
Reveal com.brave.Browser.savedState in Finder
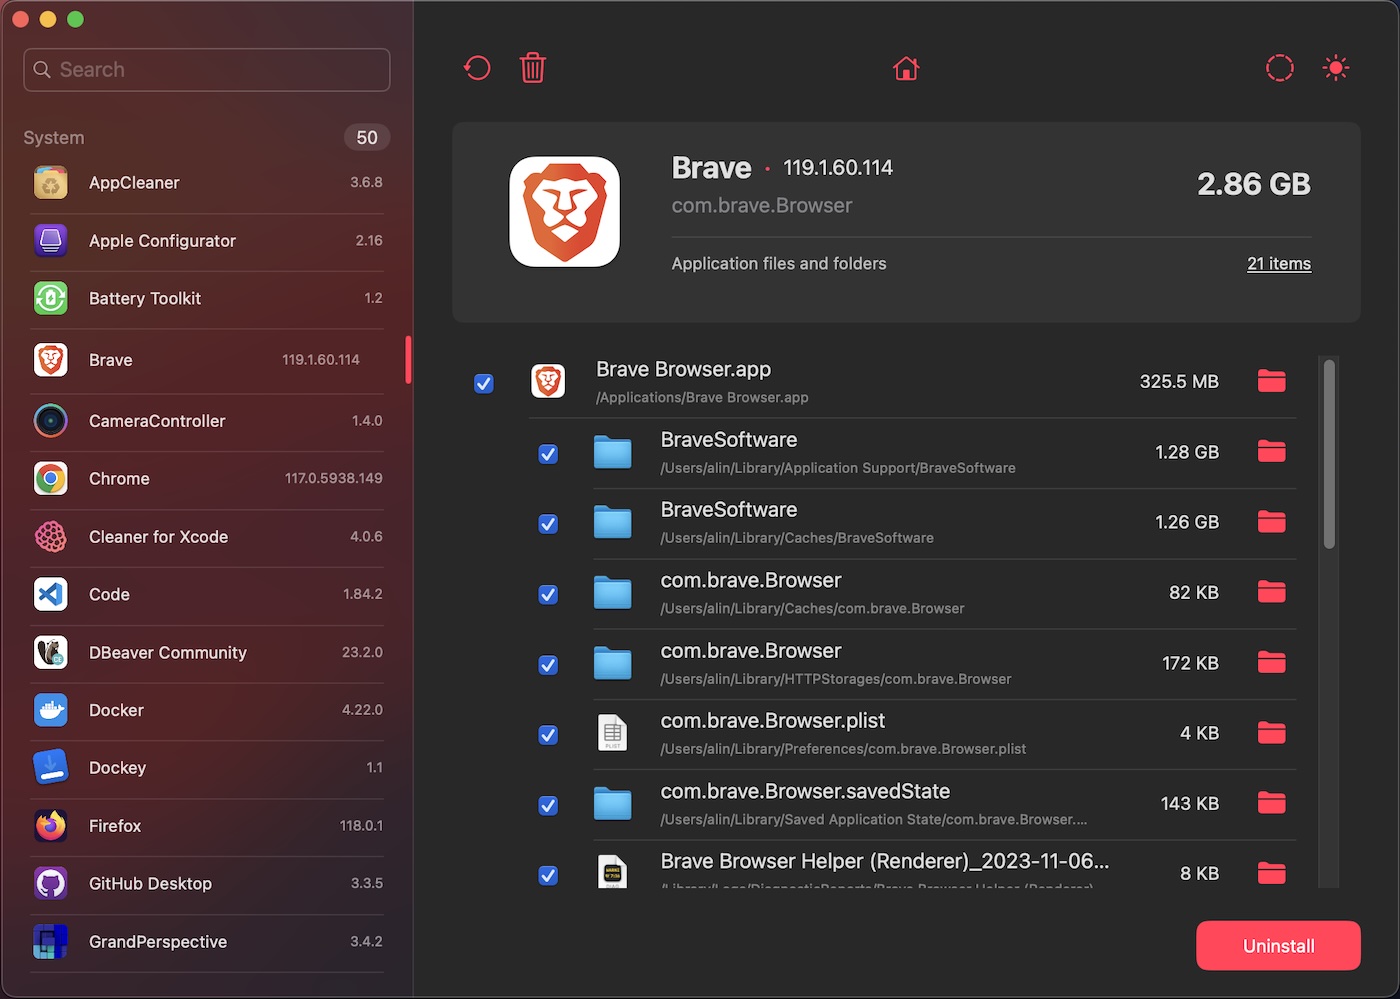coord(1272,803)
